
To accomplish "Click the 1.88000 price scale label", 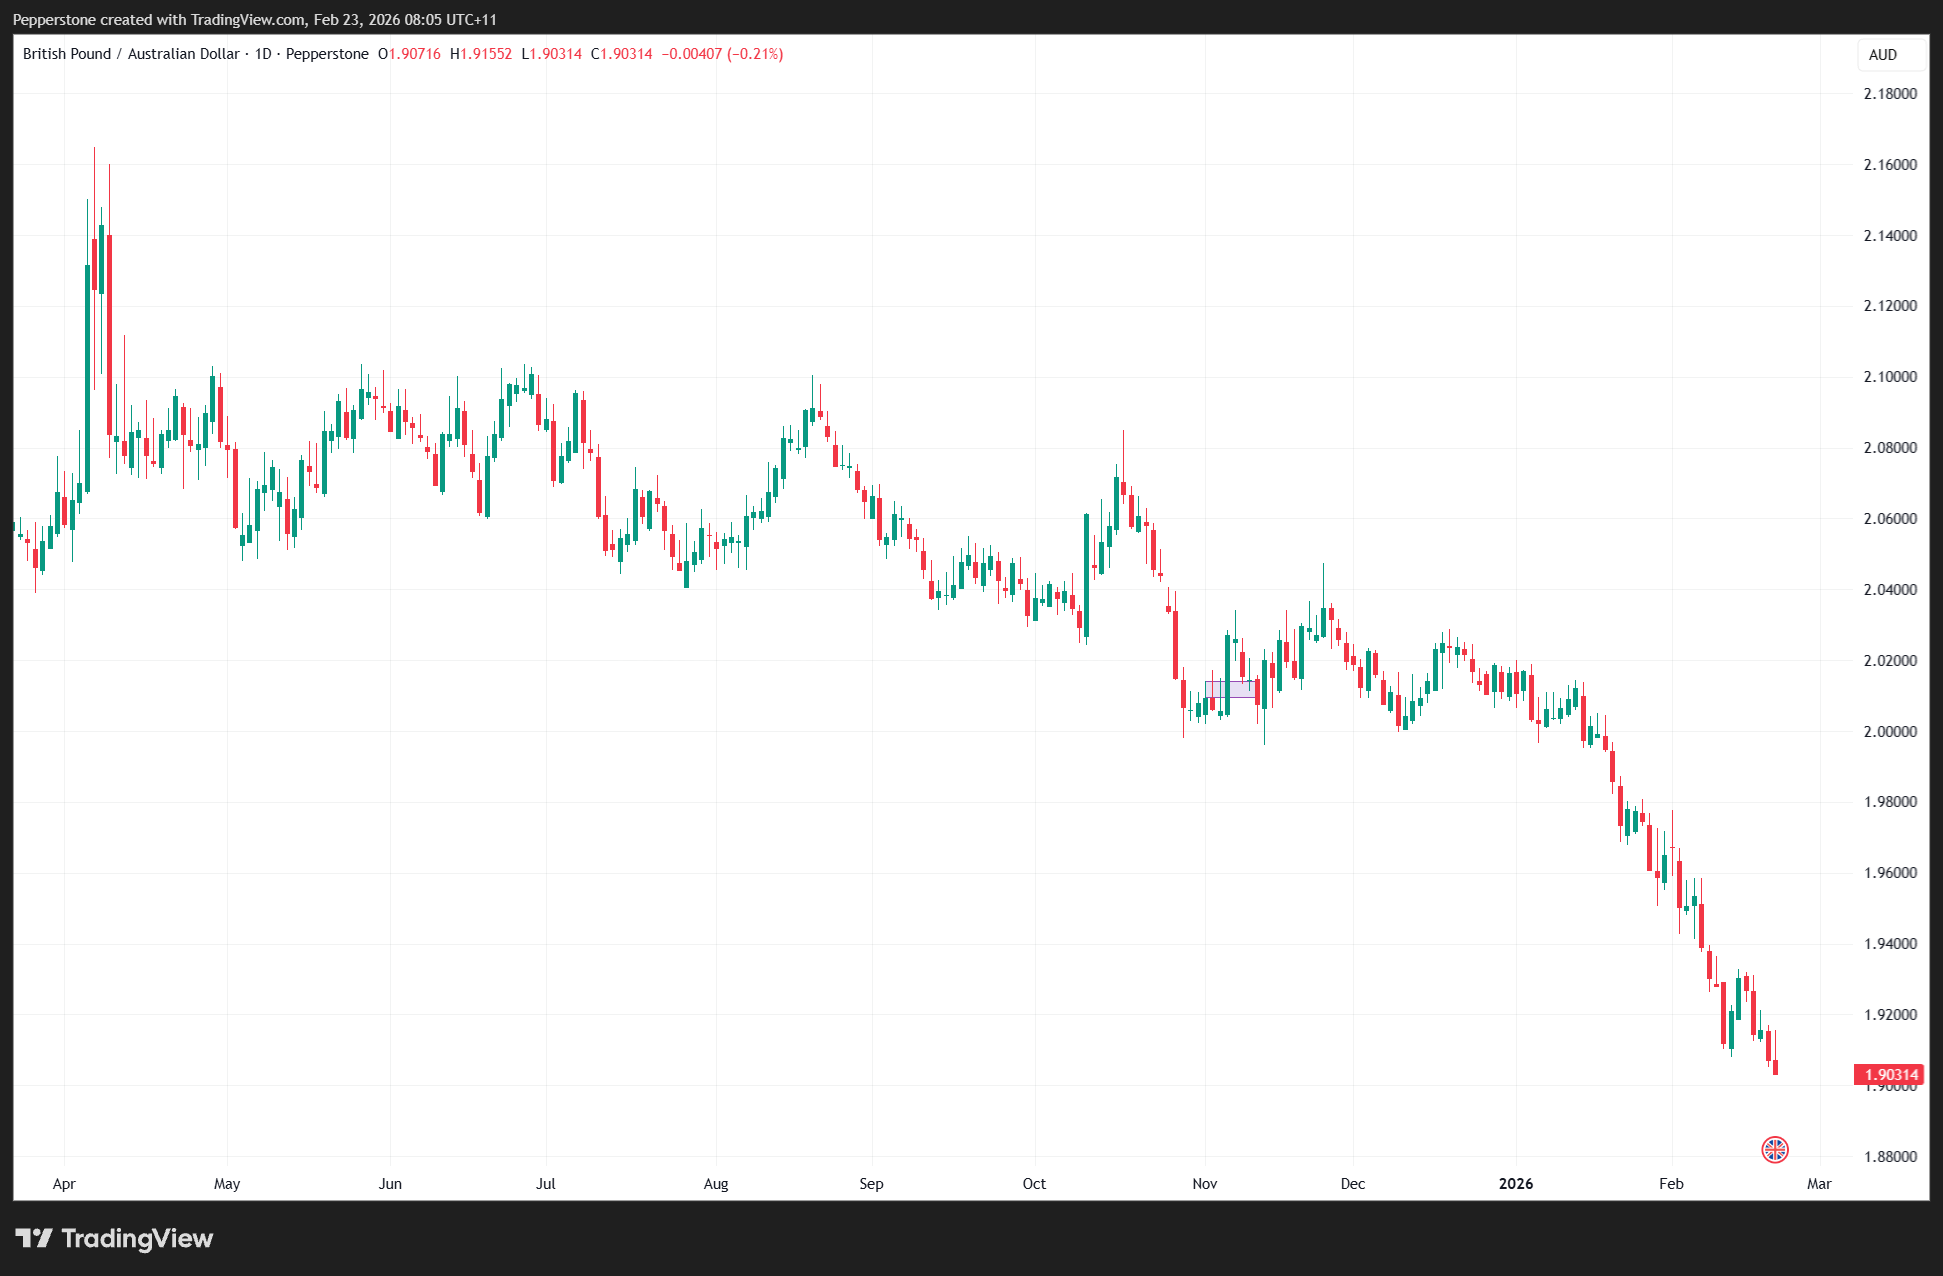I will pos(1890,1156).
